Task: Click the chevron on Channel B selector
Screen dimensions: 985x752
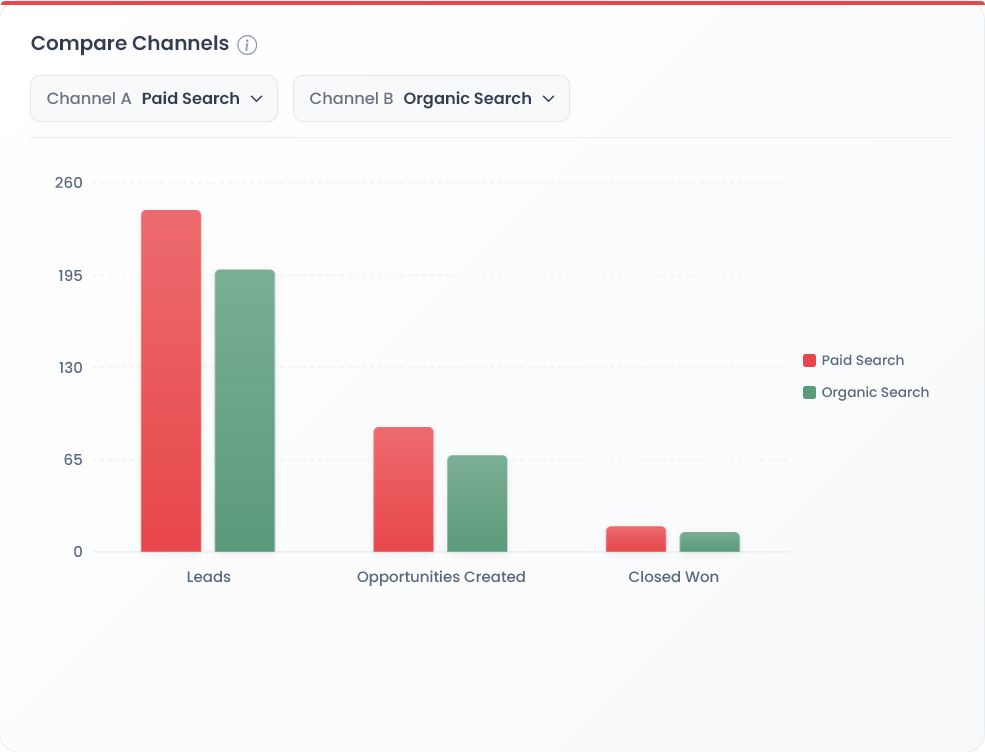Action: pos(548,98)
